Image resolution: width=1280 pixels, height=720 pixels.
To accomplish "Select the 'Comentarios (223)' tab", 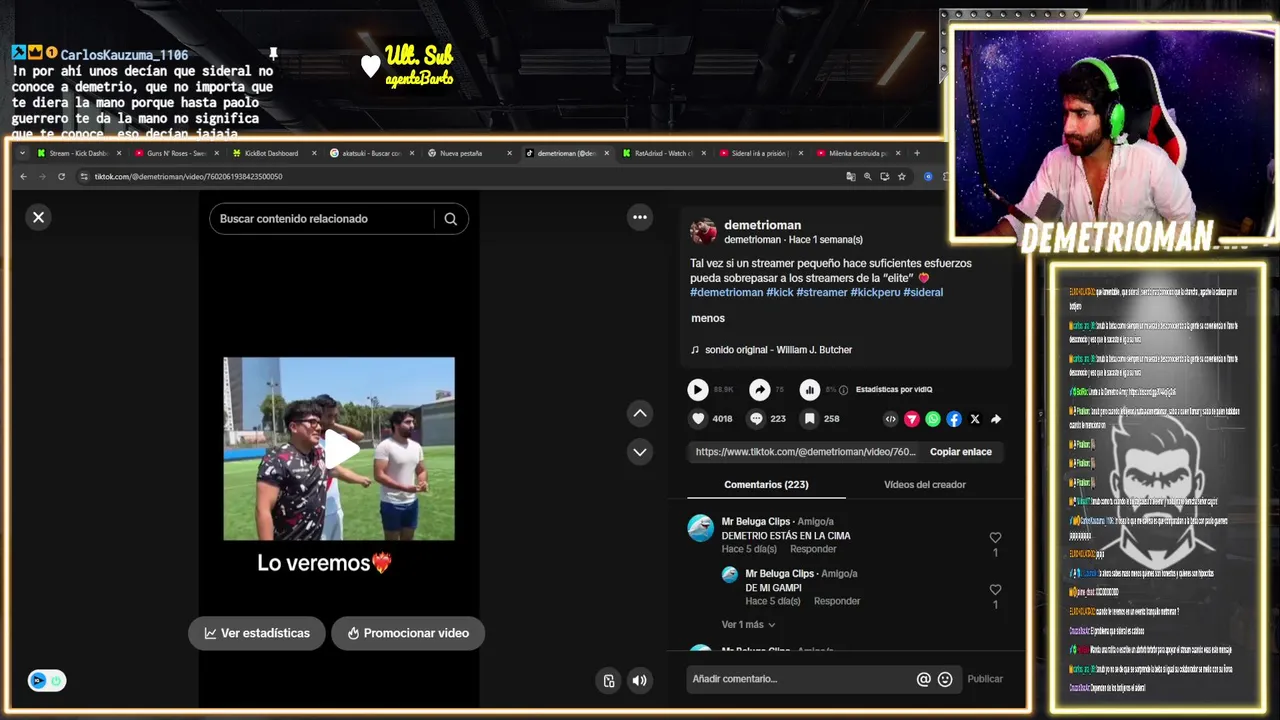I will (766, 485).
